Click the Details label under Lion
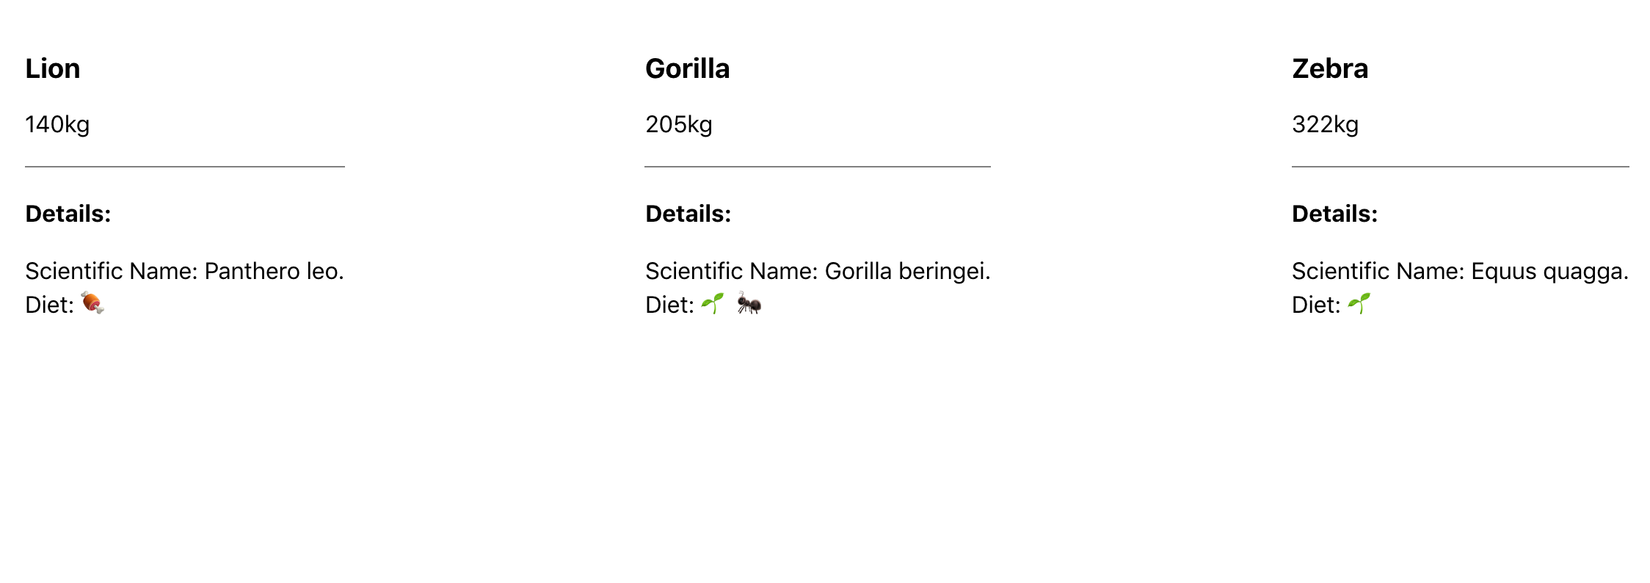Viewport: 1650px width, 583px height. pos(68,214)
